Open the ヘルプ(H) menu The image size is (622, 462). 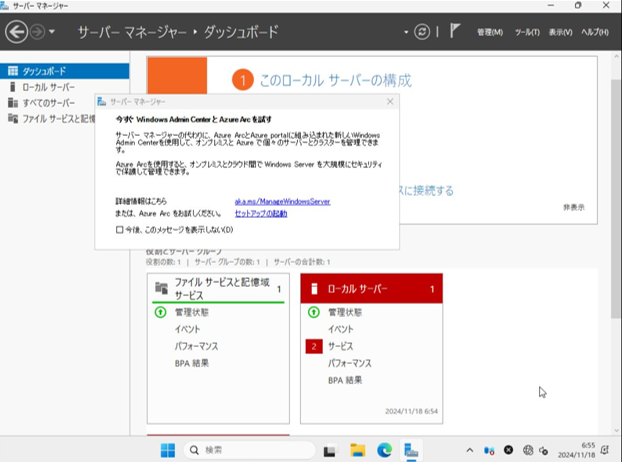pyautogui.click(x=595, y=32)
